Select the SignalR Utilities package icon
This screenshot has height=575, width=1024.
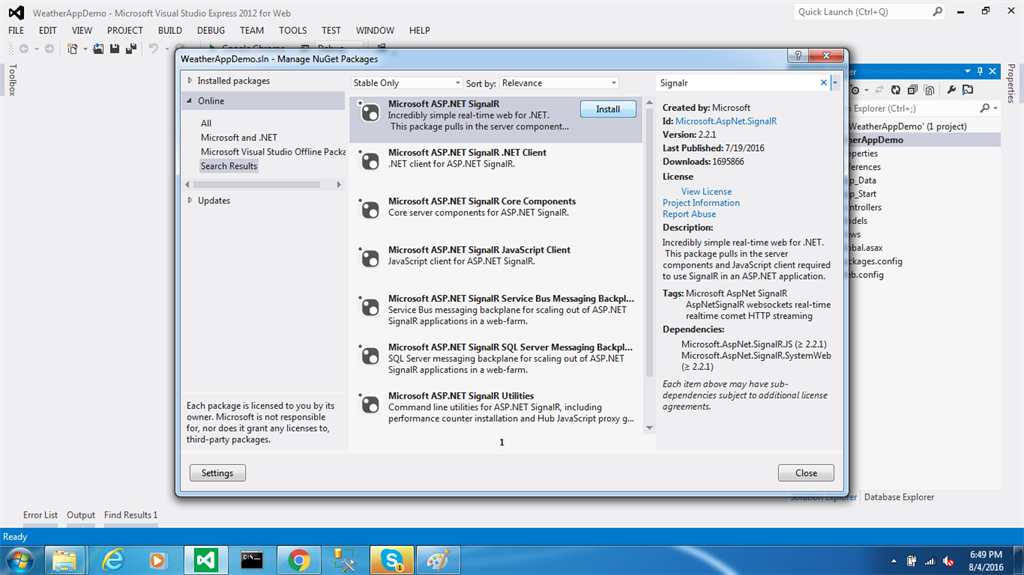point(370,404)
